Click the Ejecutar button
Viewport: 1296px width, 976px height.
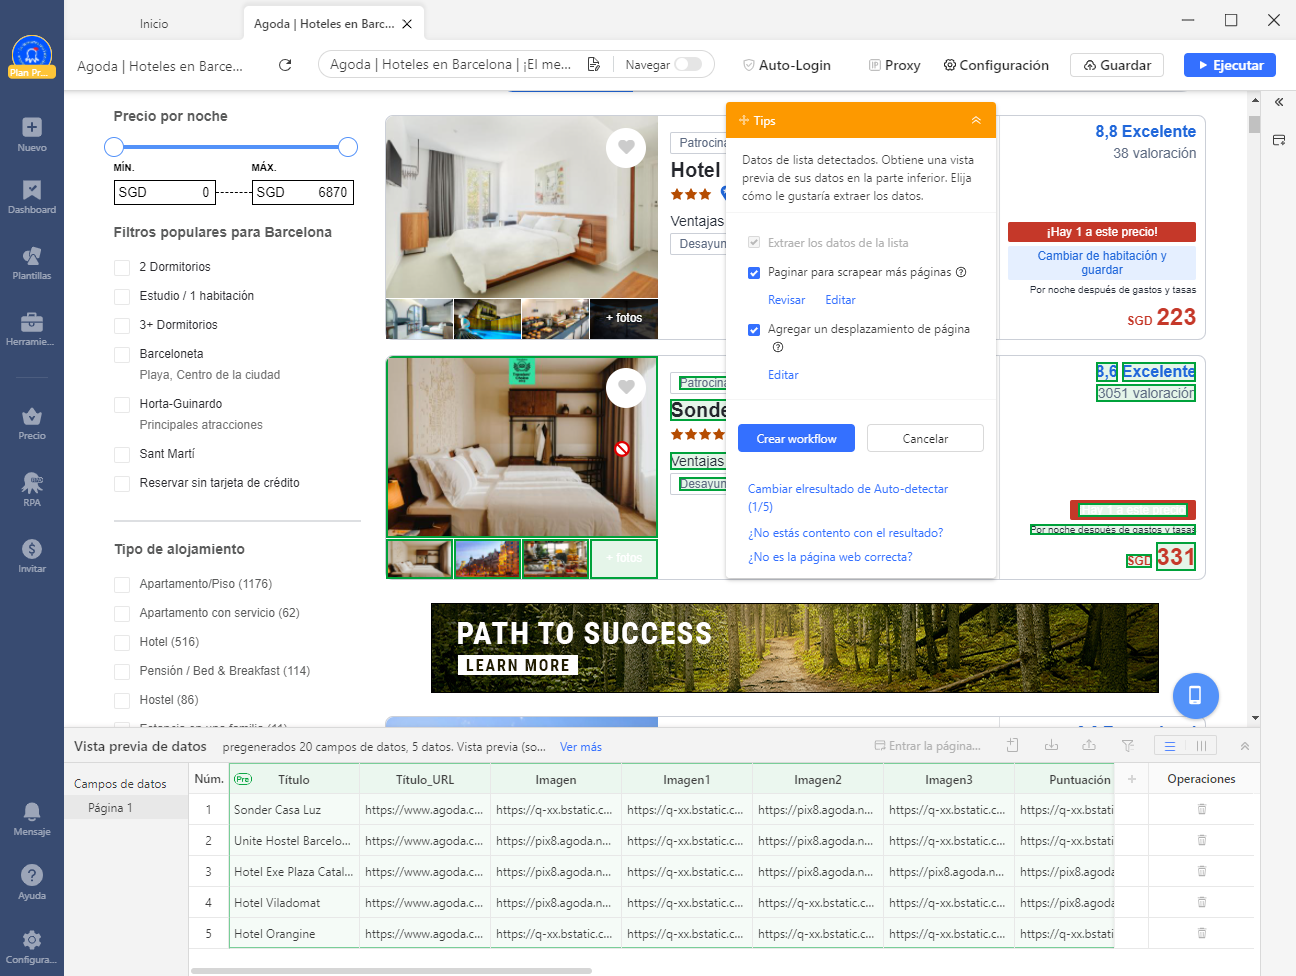(x=1230, y=65)
